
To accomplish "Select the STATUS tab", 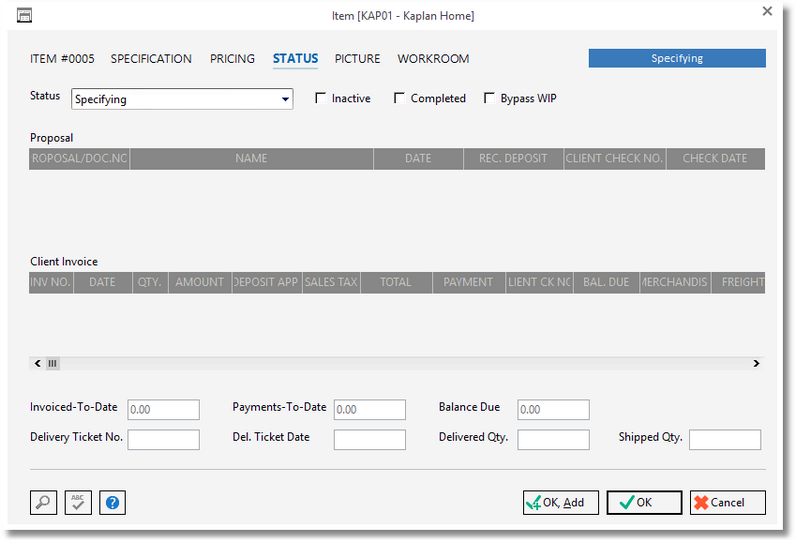I will (x=295, y=59).
